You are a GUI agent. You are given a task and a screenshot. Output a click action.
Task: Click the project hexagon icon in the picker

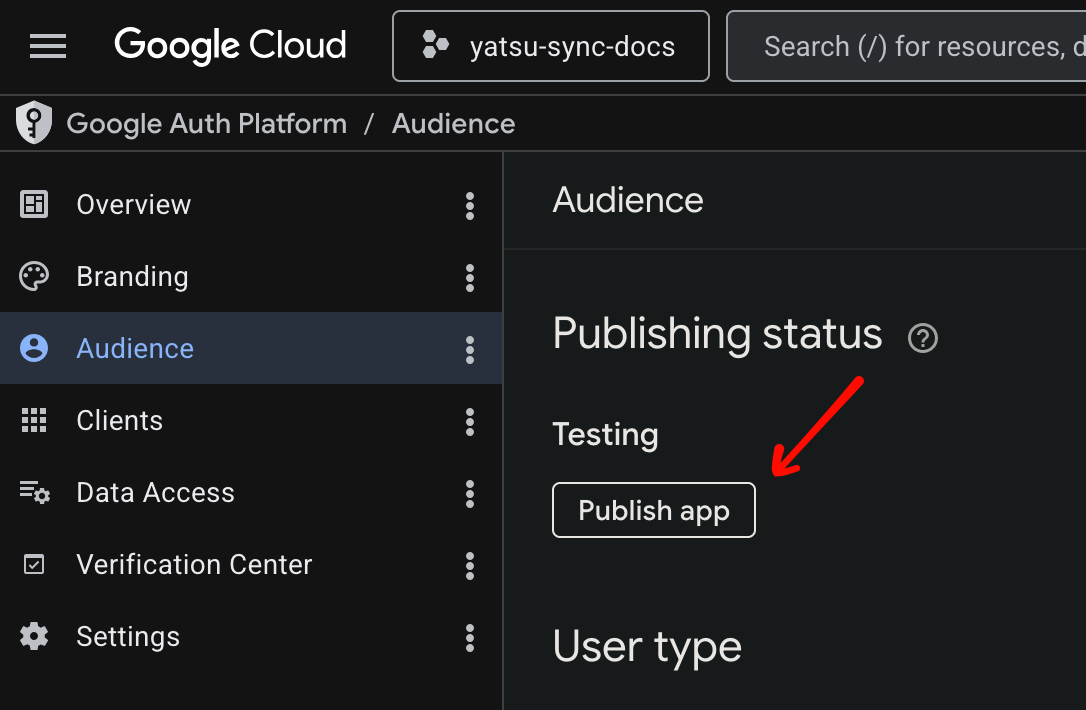435,46
